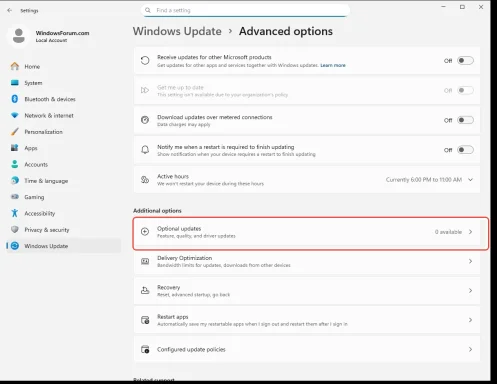Screen dimensions: 497x384
Task: Click the Personalization brush icon
Action: click(x=15, y=132)
